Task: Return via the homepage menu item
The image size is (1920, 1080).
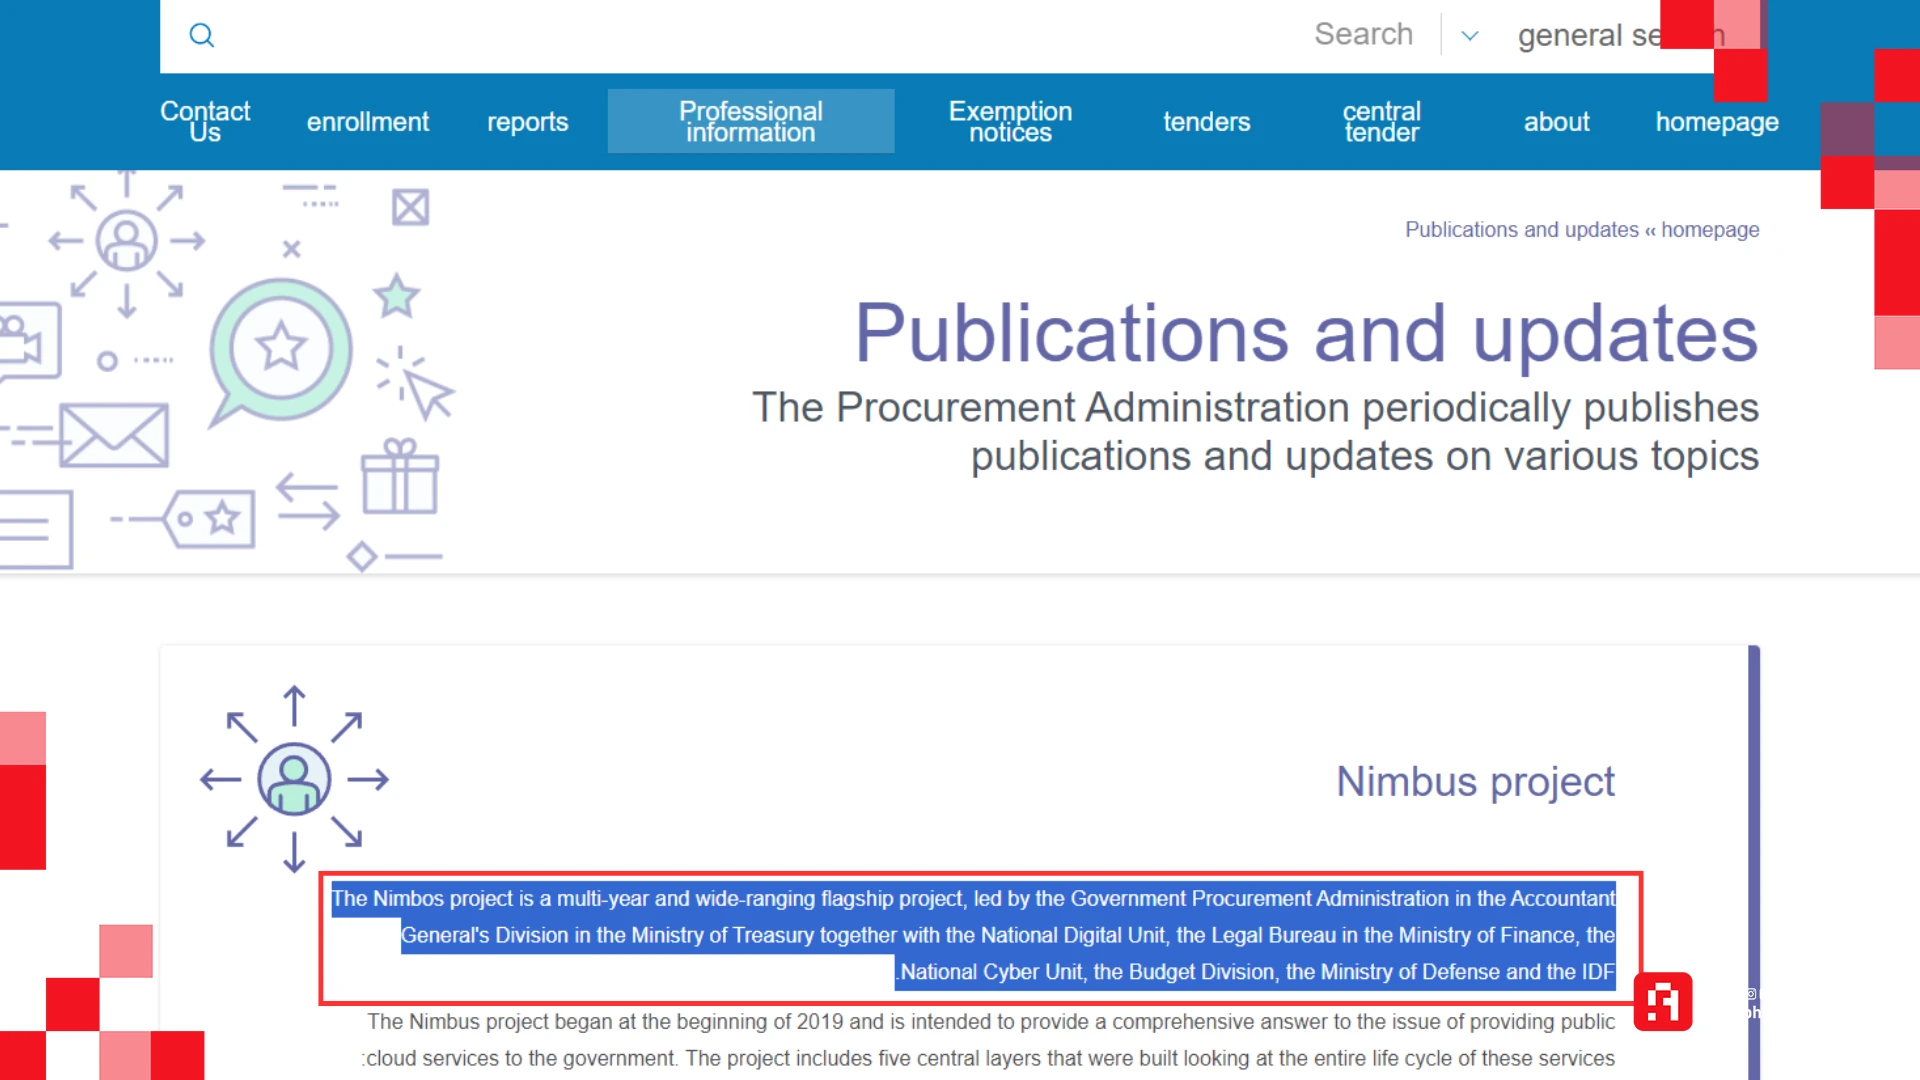Action: (x=1717, y=122)
